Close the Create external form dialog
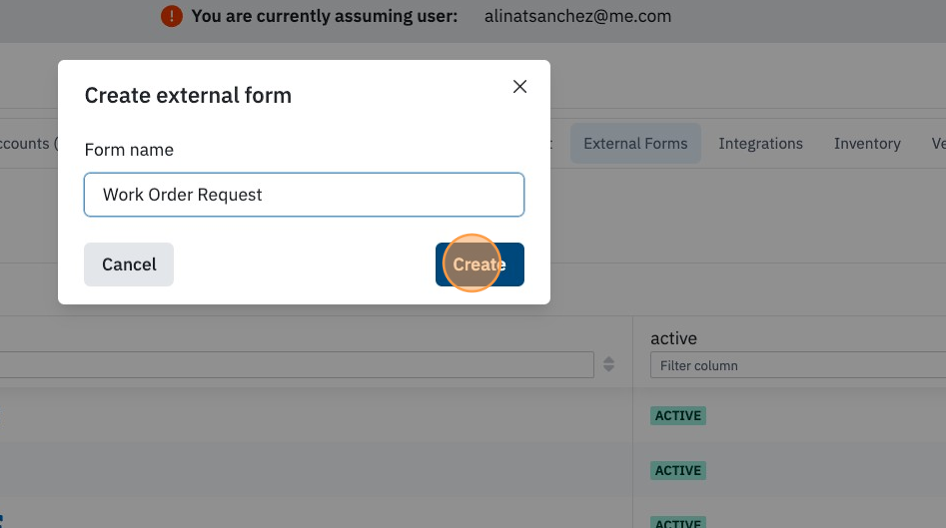The width and height of the screenshot is (946, 528). (519, 86)
